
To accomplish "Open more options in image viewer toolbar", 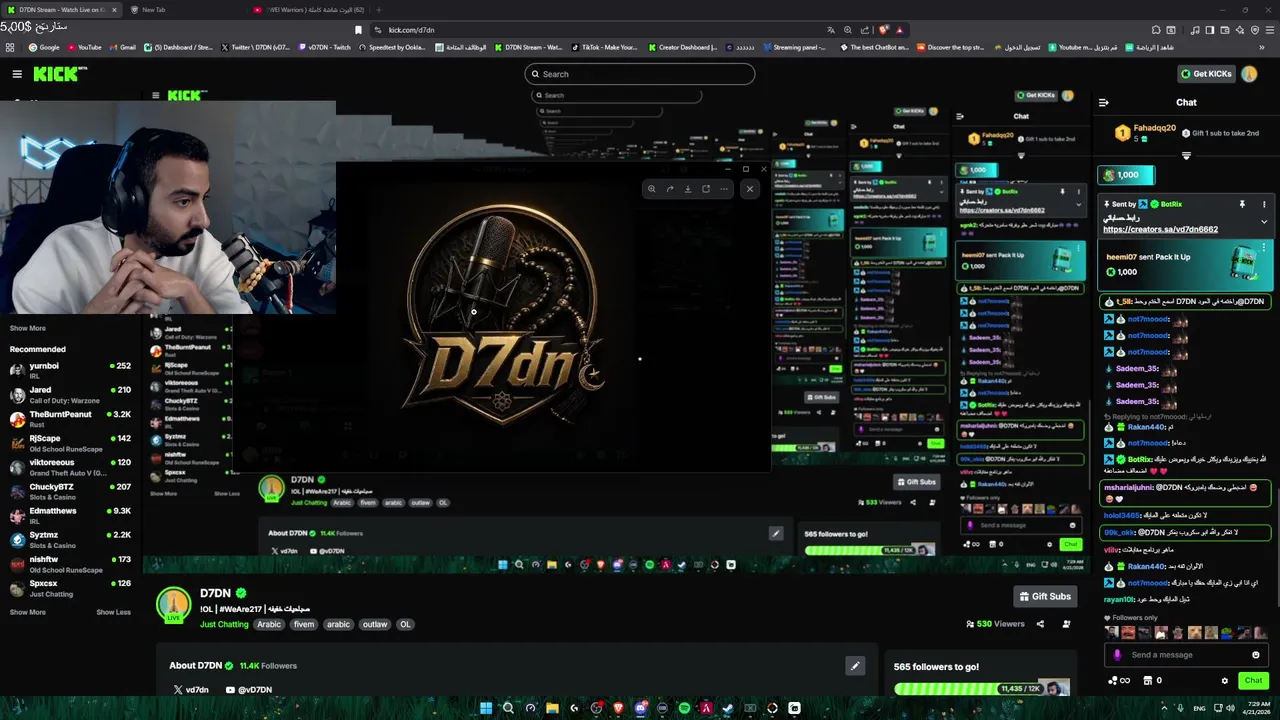I will click(724, 189).
